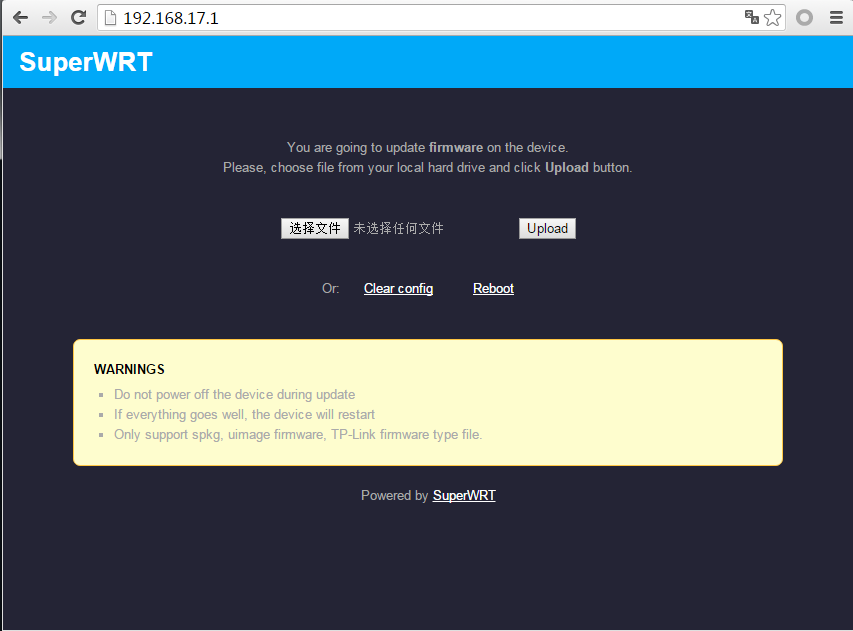The image size is (853, 631).
Task: Click the Reboot link
Action: coord(493,288)
